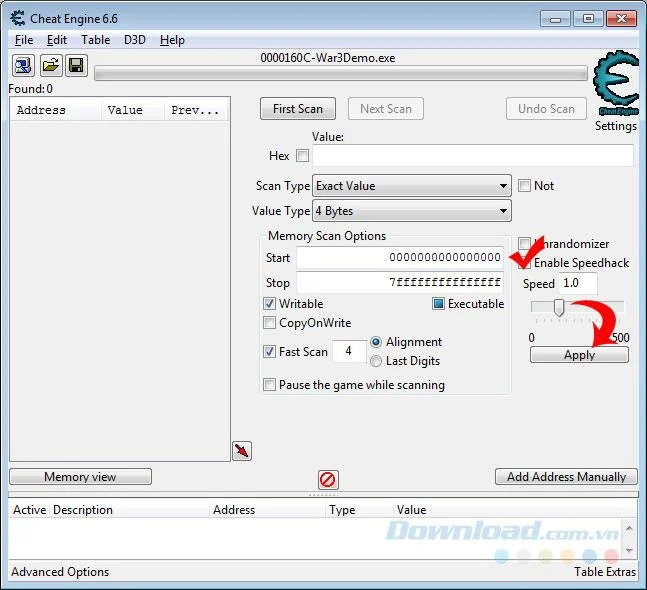This screenshot has width=647, height=590.
Task: Click the scan Value input field
Action: tap(473, 156)
